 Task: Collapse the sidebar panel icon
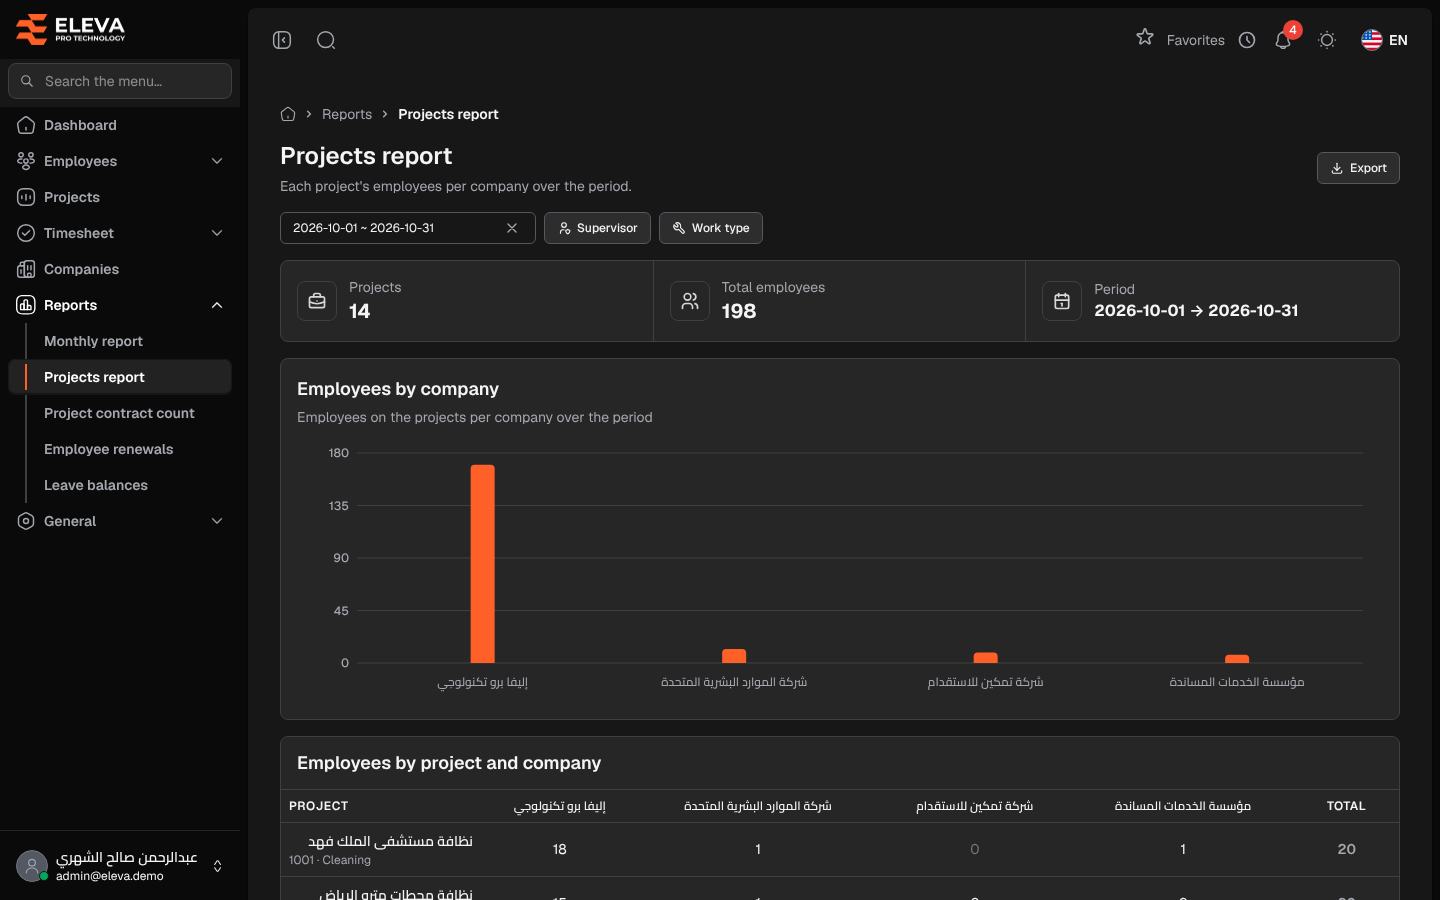coord(282,40)
